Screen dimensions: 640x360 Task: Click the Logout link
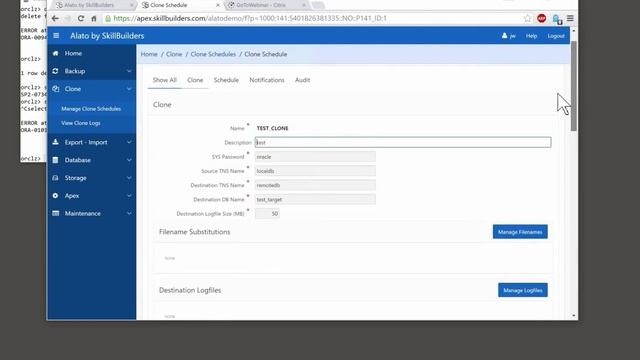tap(556, 36)
